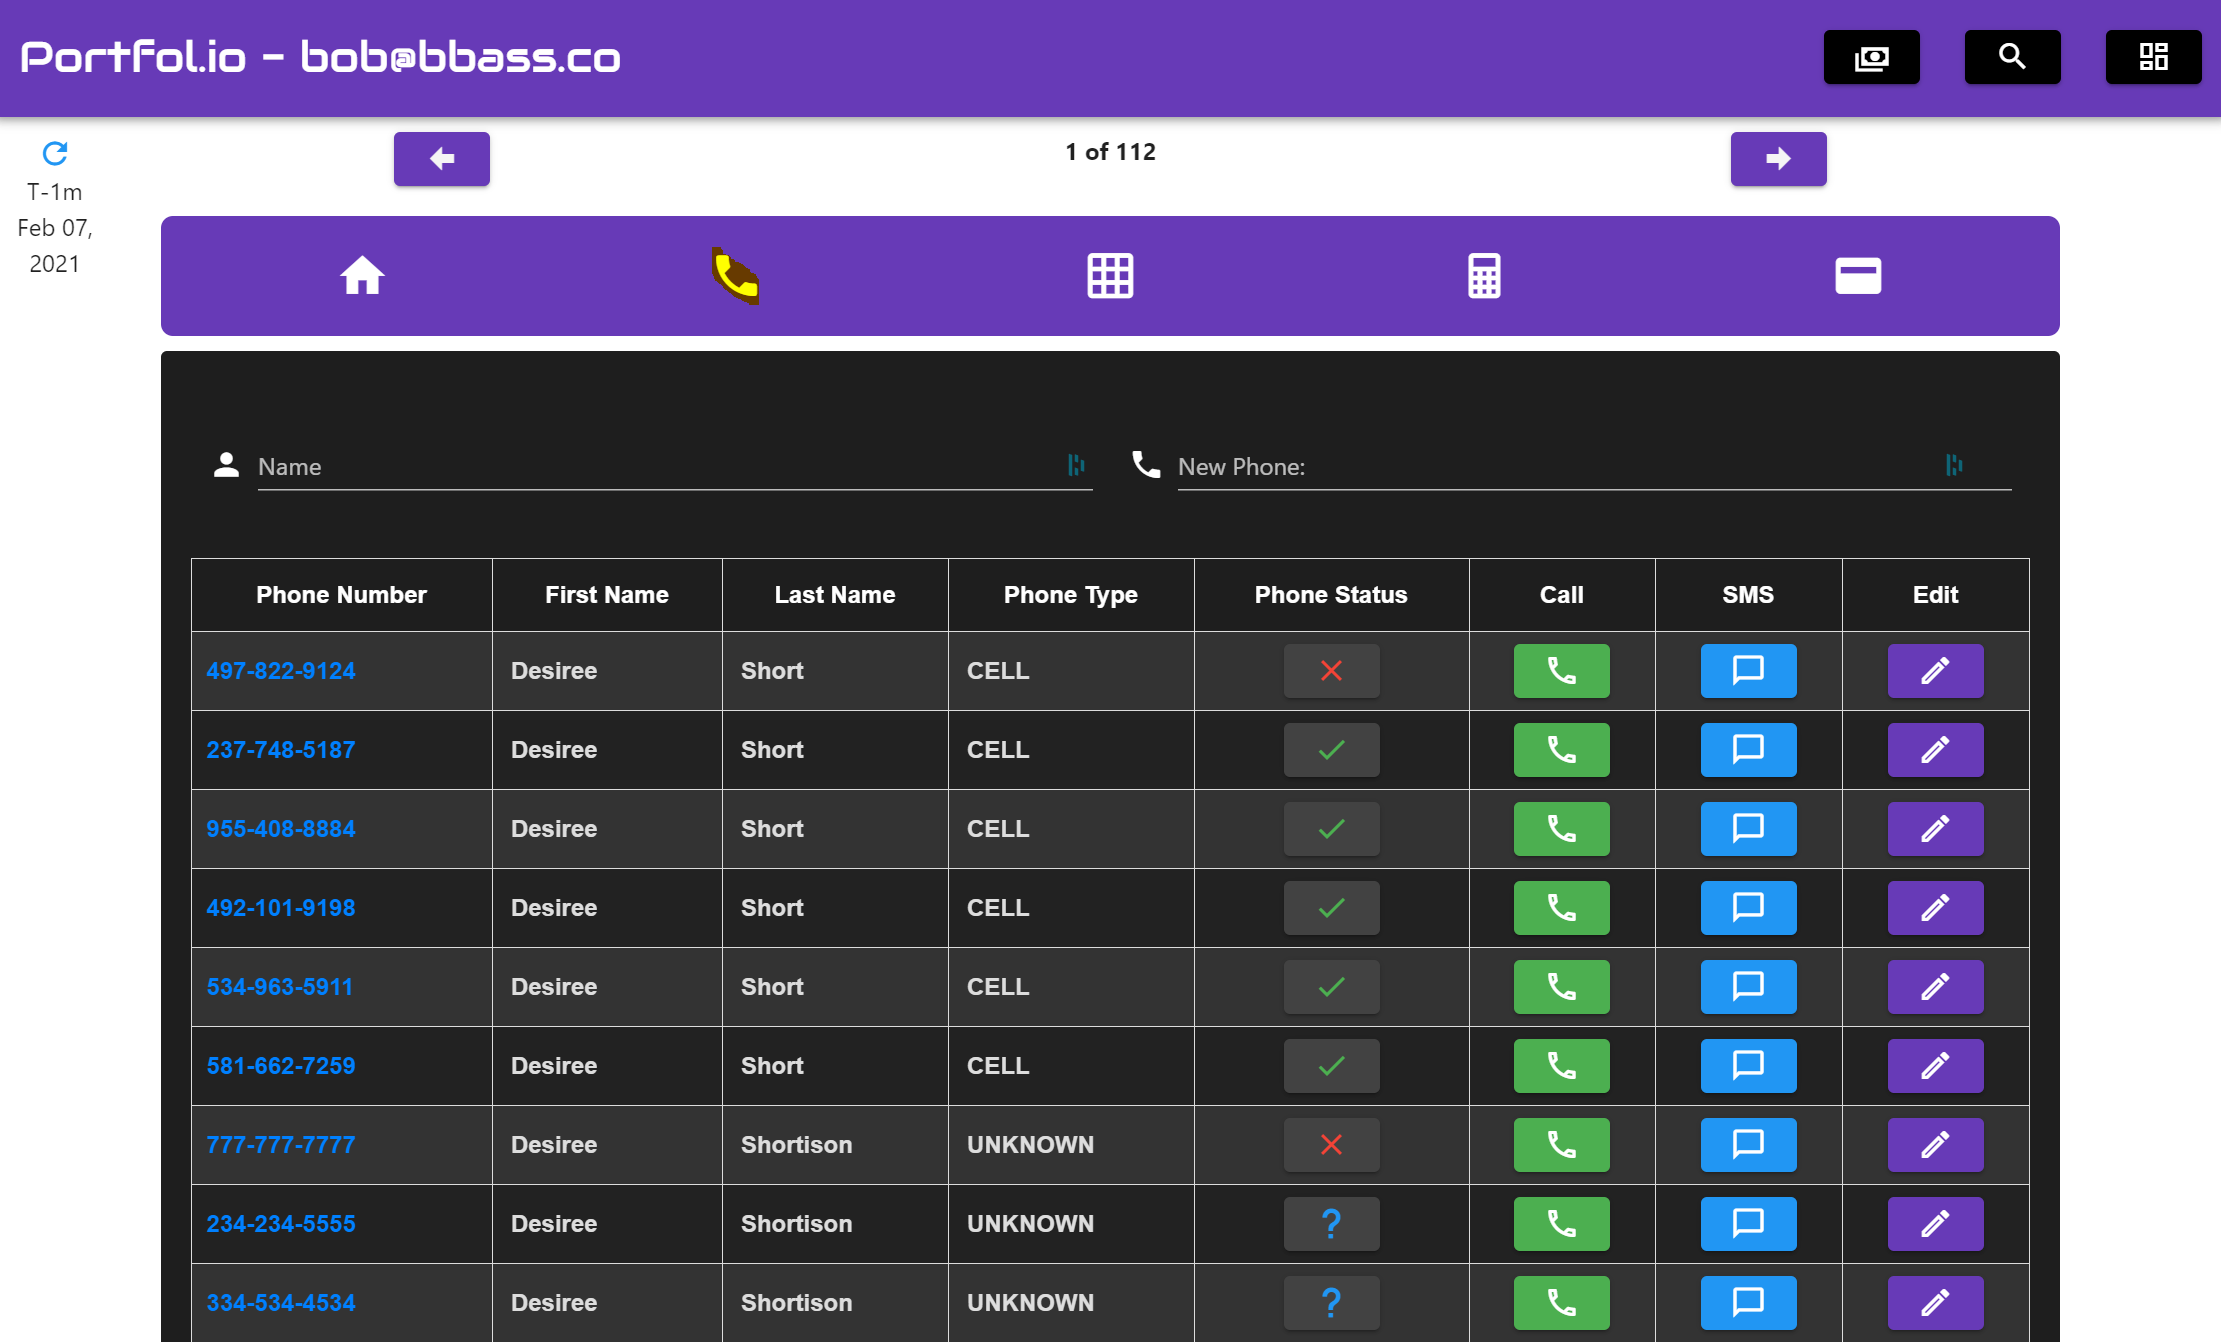
Task: Open the grid table tab
Action: [x=1110, y=276]
